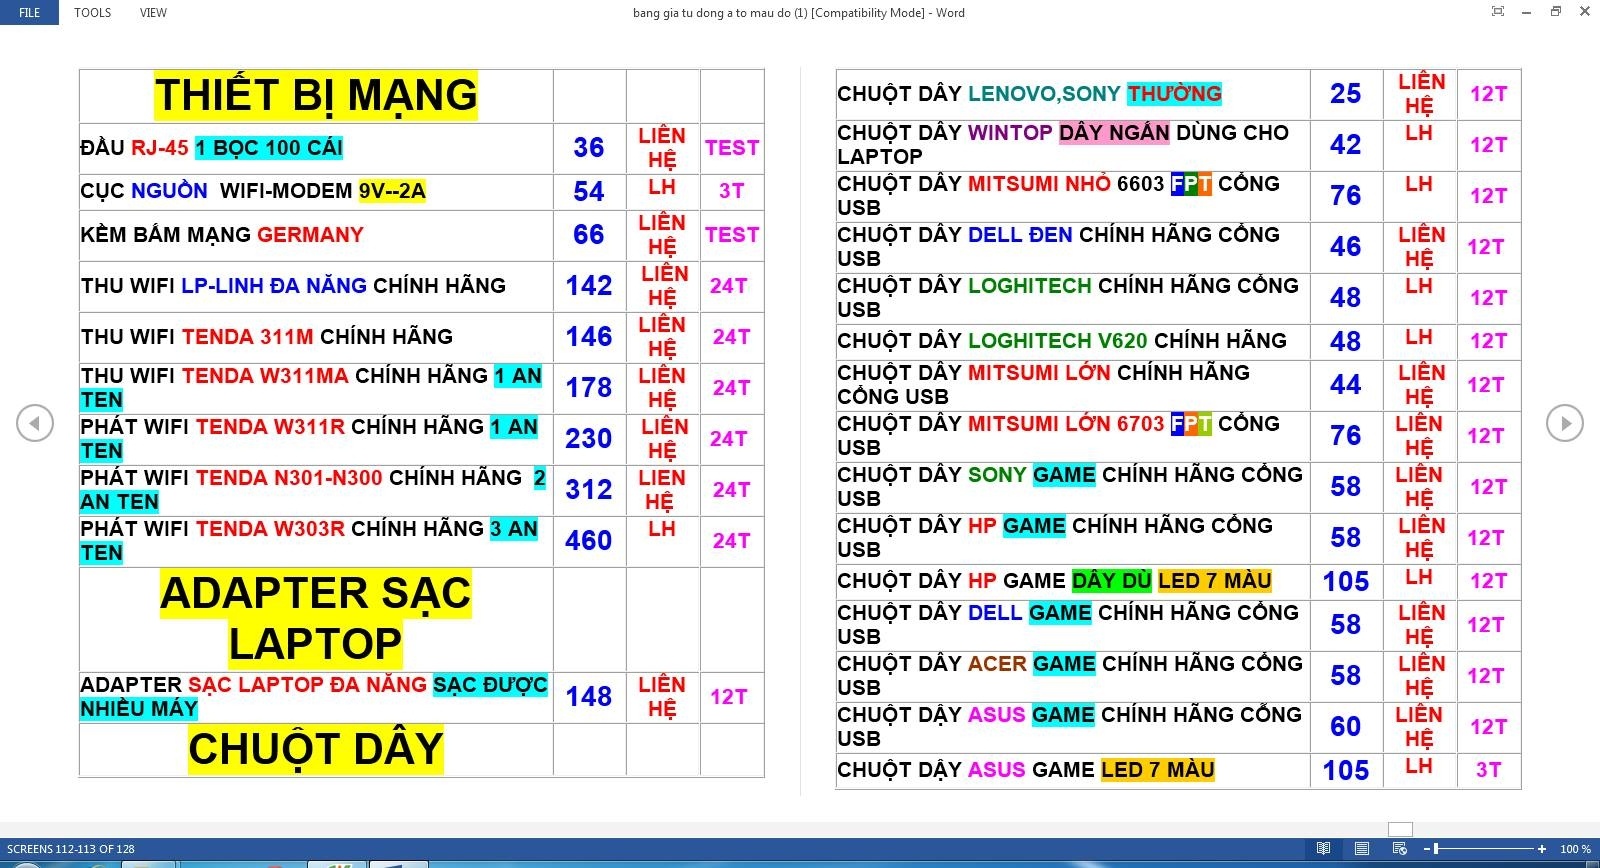Open the VIEW menu
Image resolution: width=1600 pixels, height=868 pixels.
click(153, 12)
